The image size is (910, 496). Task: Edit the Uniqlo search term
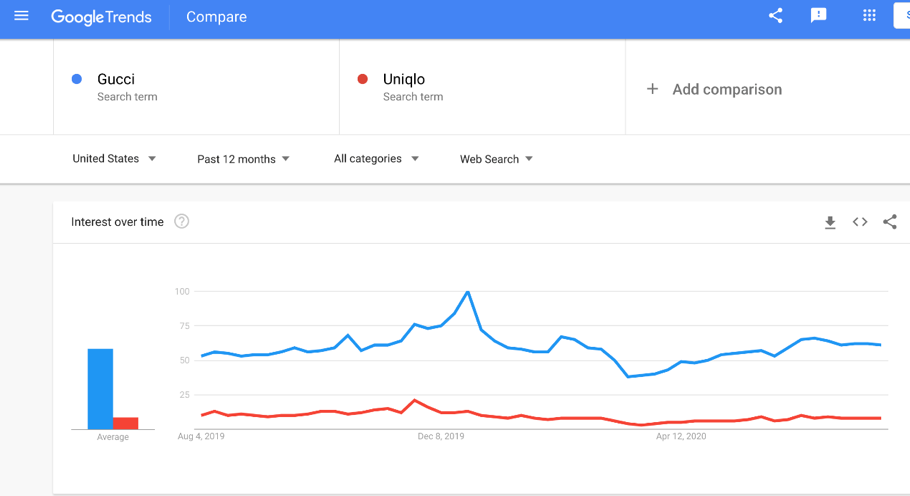pyautogui.click(x=404, y=79)
